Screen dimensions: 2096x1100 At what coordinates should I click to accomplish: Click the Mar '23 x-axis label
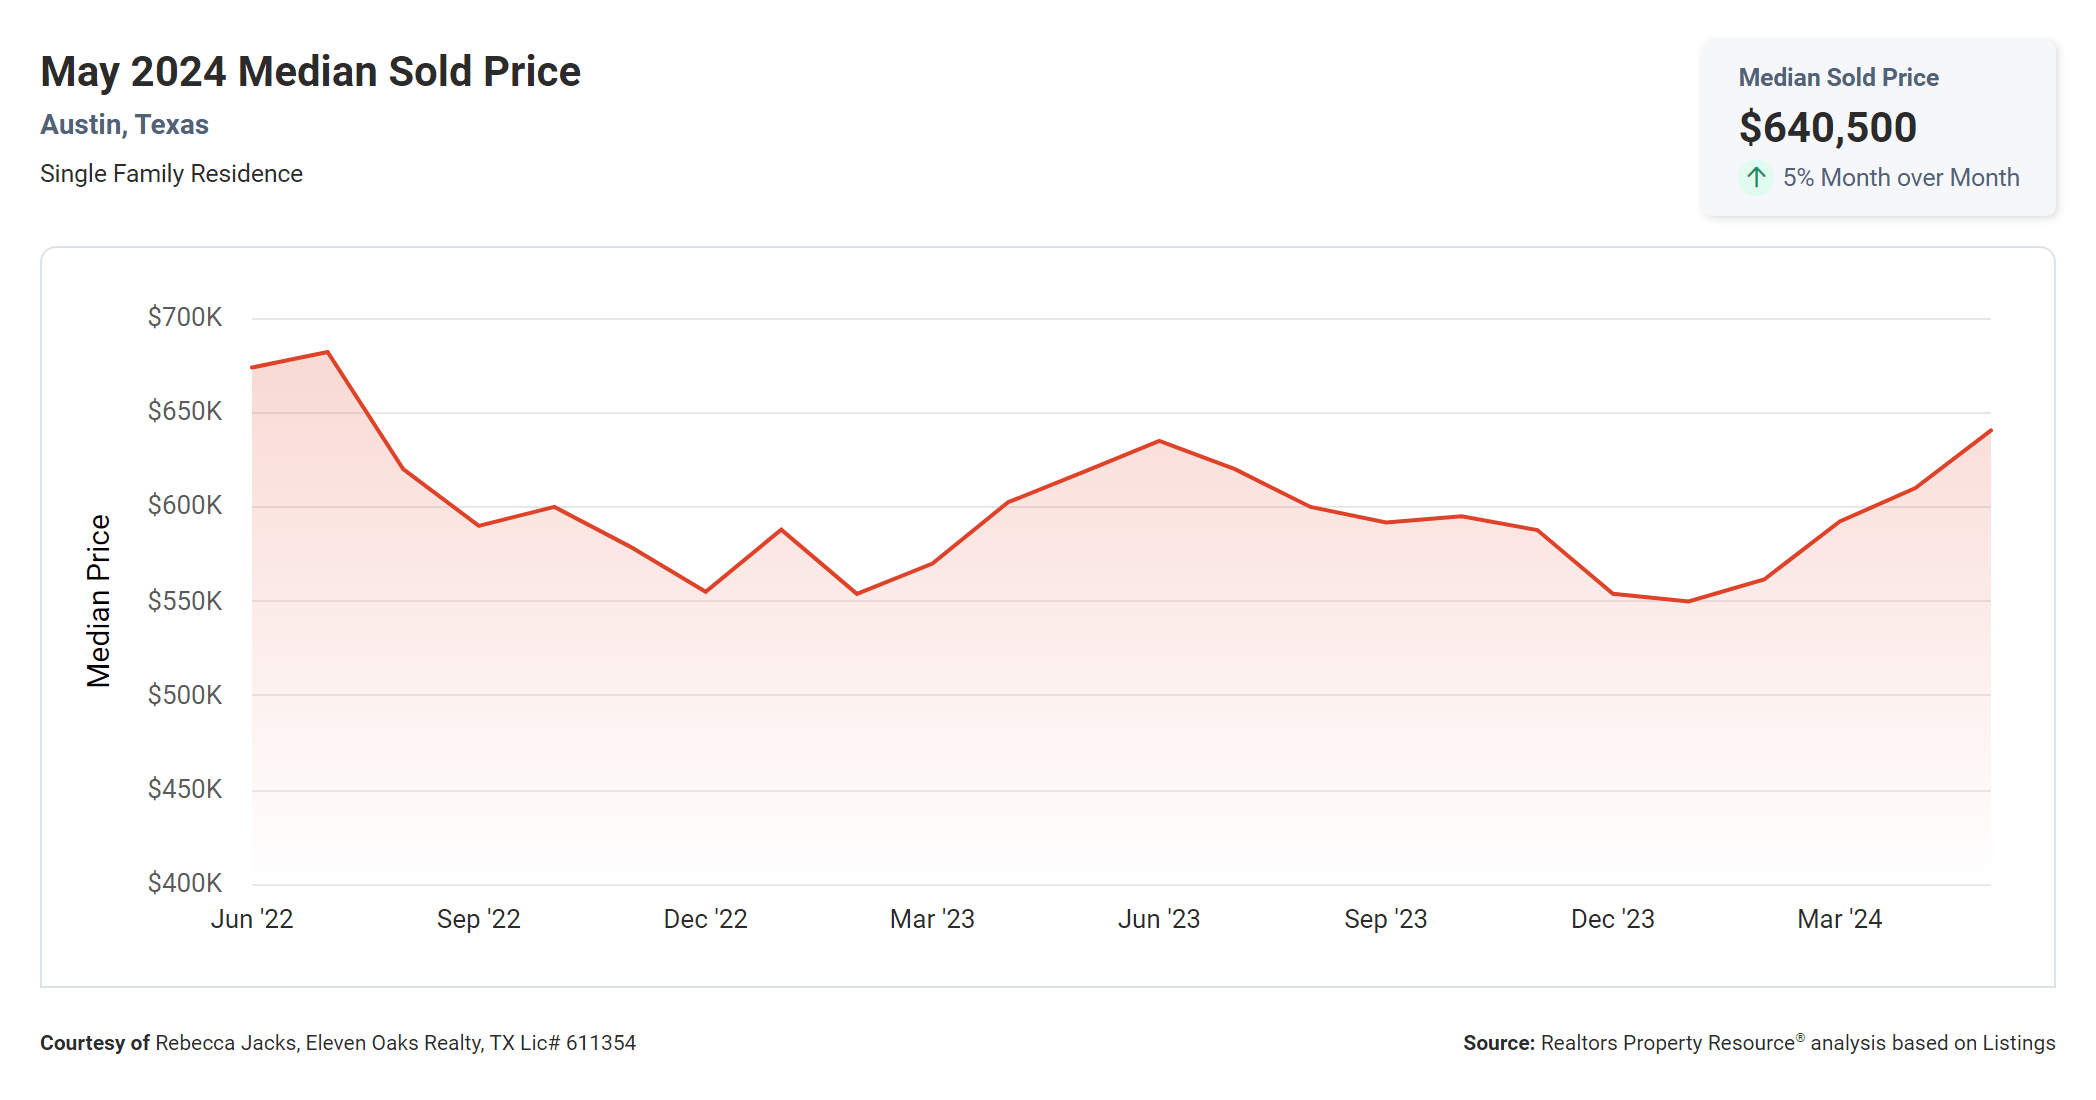point(932,919)
